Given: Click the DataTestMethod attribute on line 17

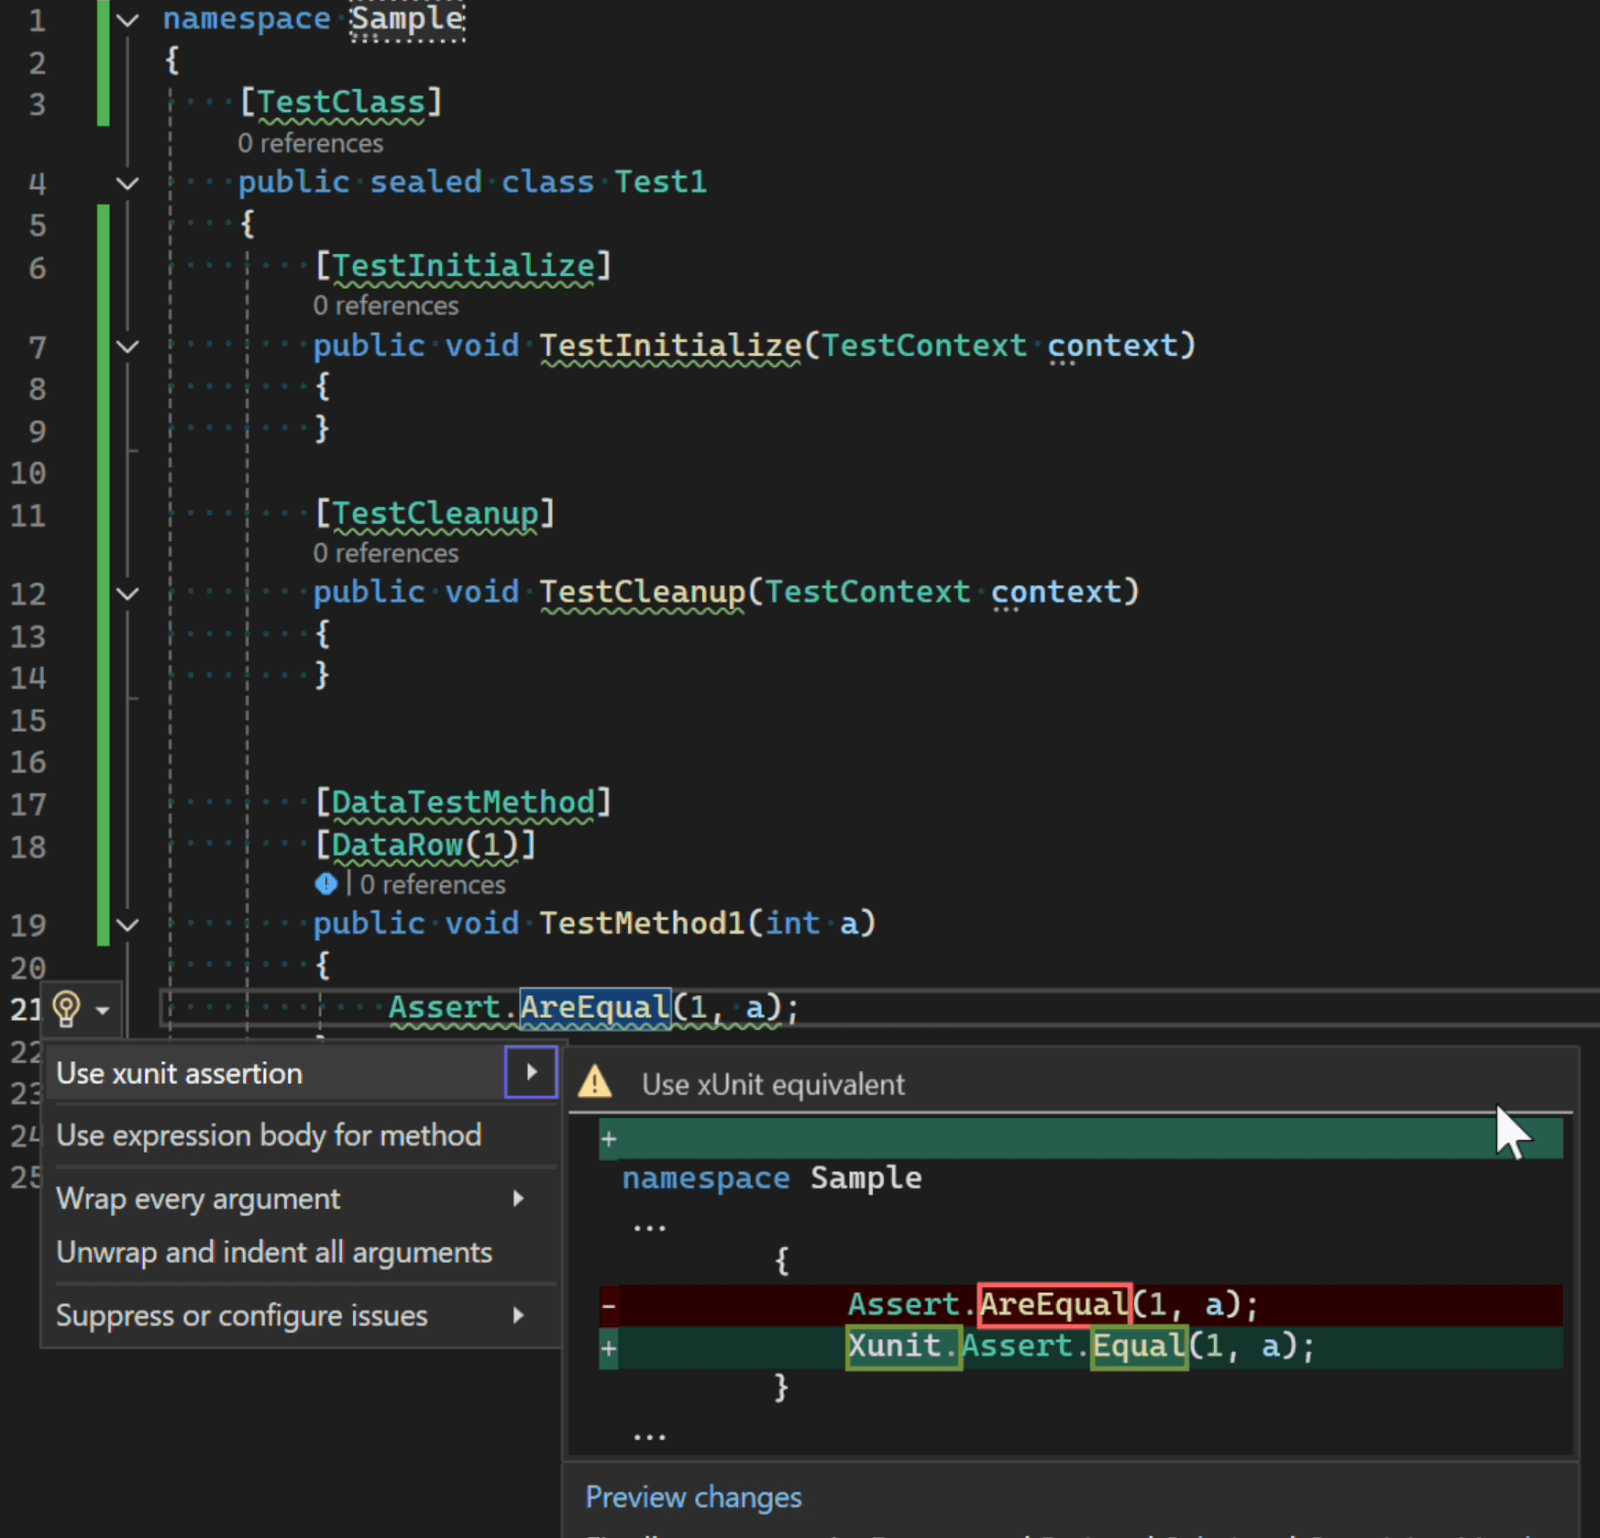Looking at the screenshot, I should click(463, 803).
